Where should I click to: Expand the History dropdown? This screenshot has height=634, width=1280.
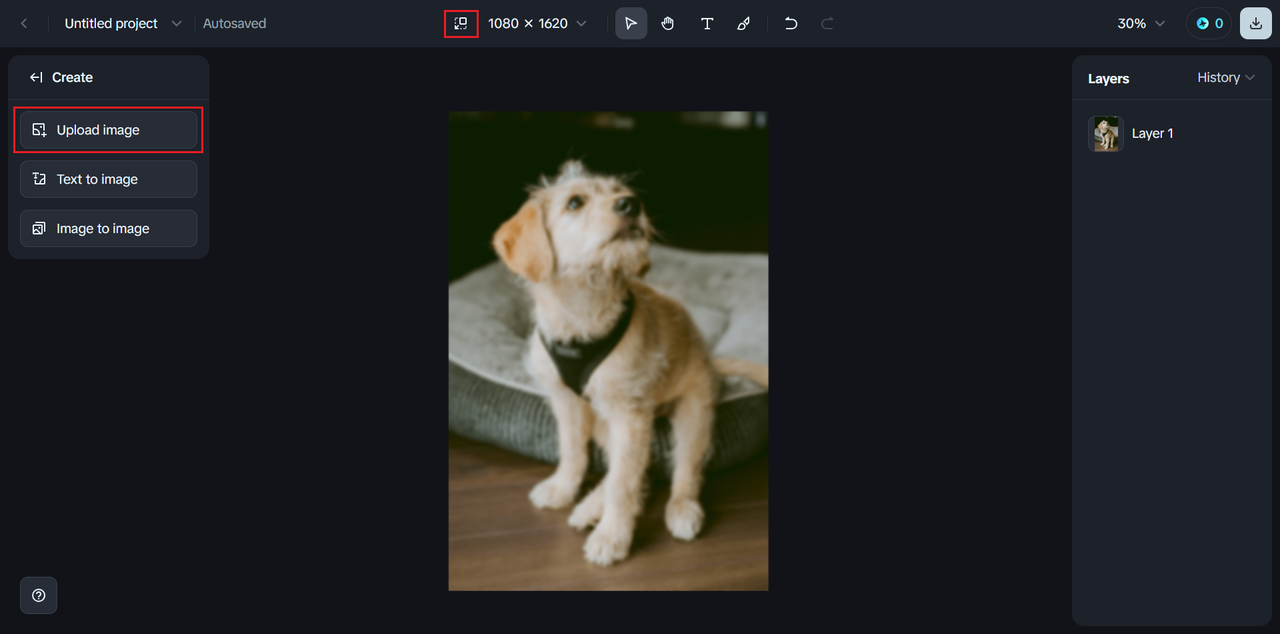[1226, 77]
